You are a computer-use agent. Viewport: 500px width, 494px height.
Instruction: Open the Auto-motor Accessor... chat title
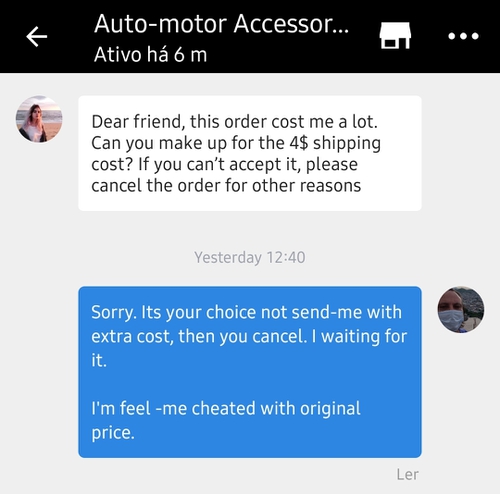[x=221, y=24]
